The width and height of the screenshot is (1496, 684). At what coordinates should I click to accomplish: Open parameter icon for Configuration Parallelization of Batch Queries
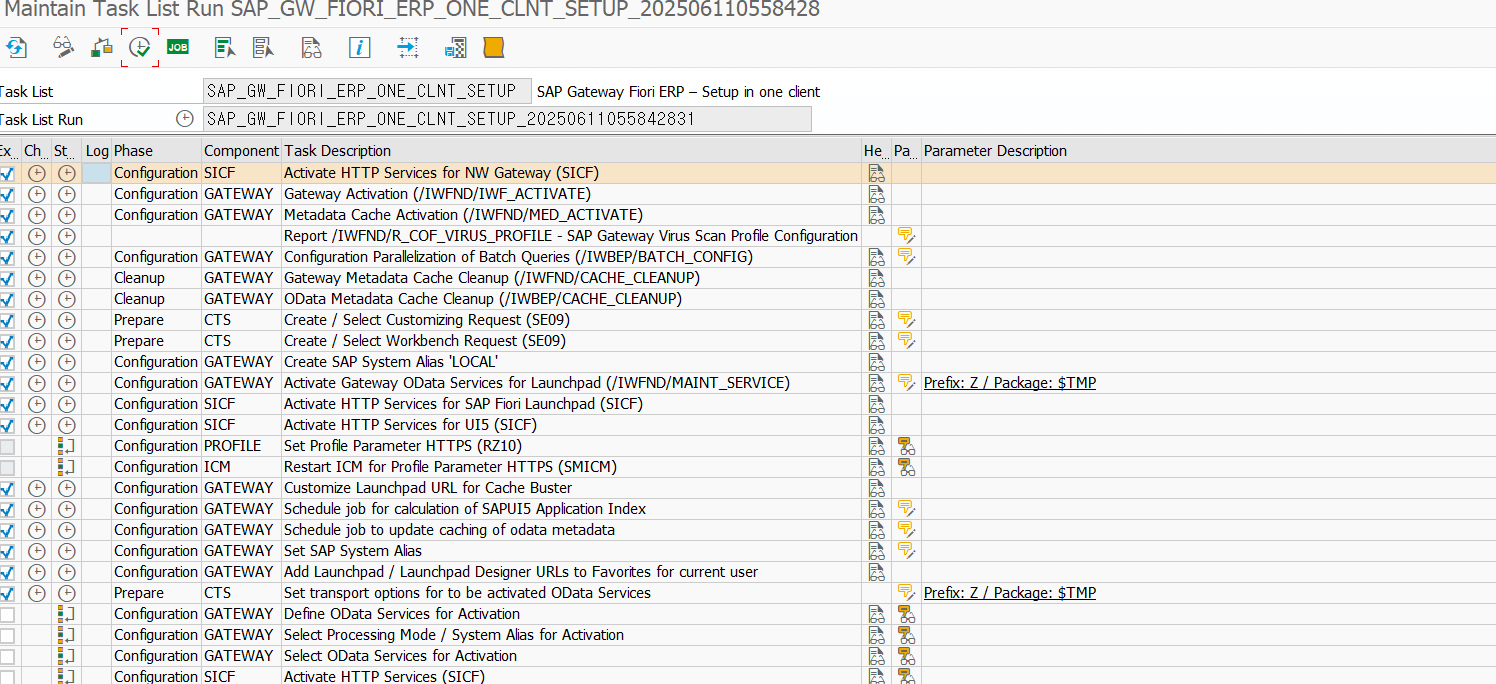(x=906, y=257)
